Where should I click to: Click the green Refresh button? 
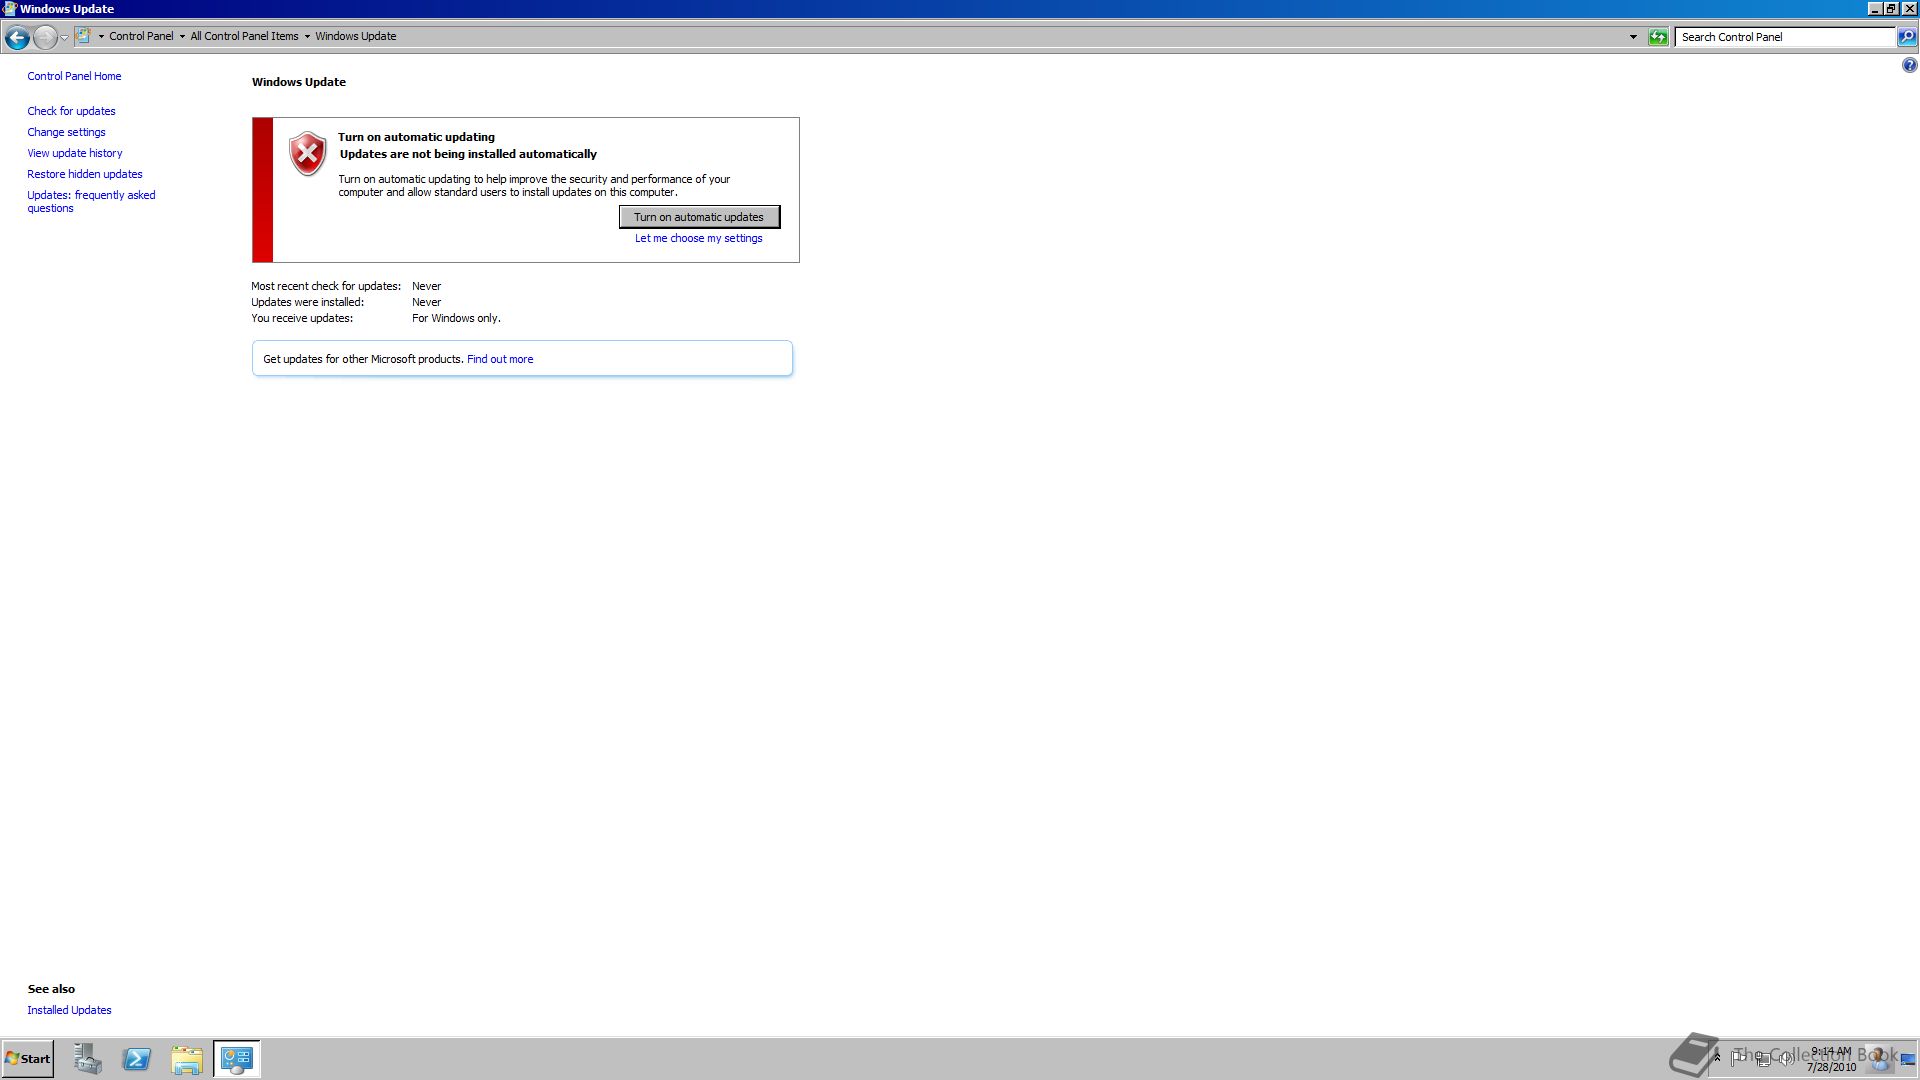[1658, 37]
